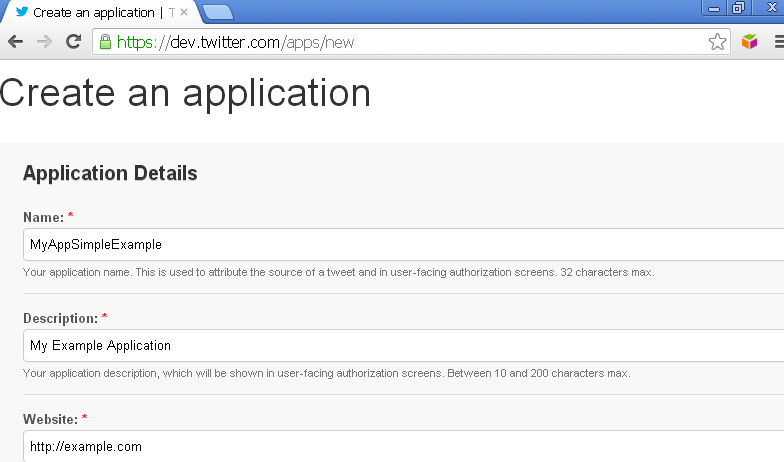
Task: Minimize the browser window
Action: tap(715, 8)
